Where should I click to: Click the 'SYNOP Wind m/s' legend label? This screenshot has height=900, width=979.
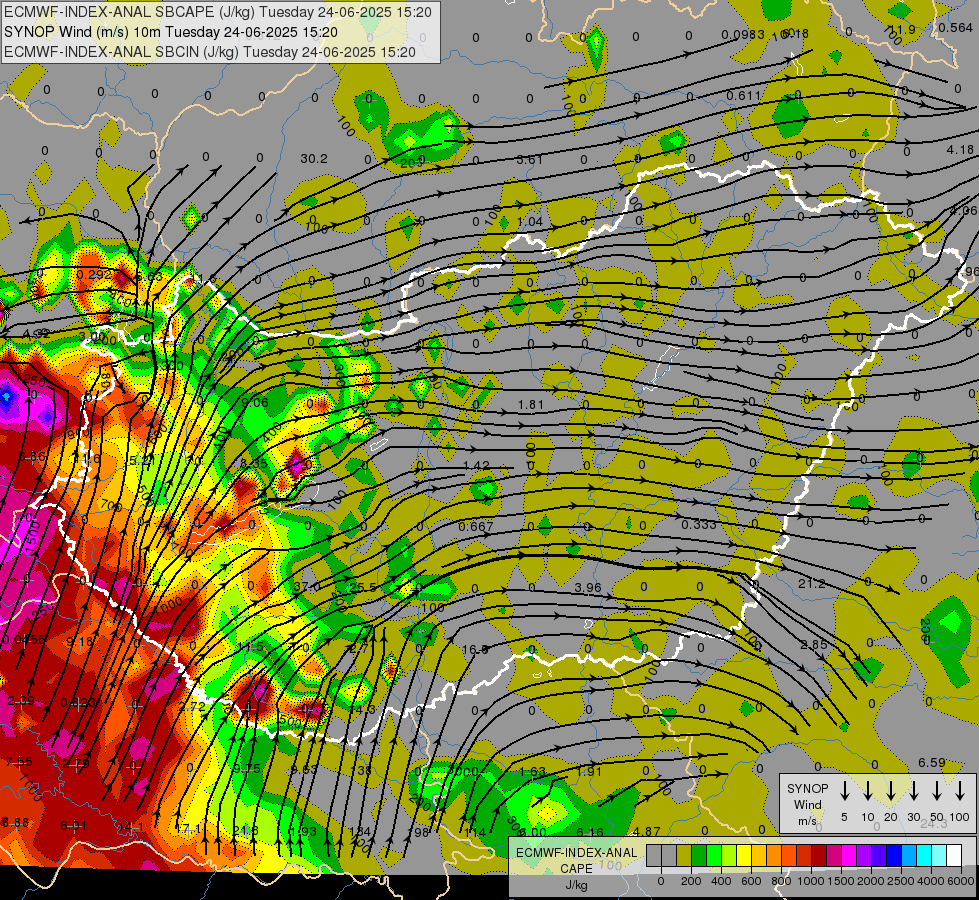[x=807, y=804]
